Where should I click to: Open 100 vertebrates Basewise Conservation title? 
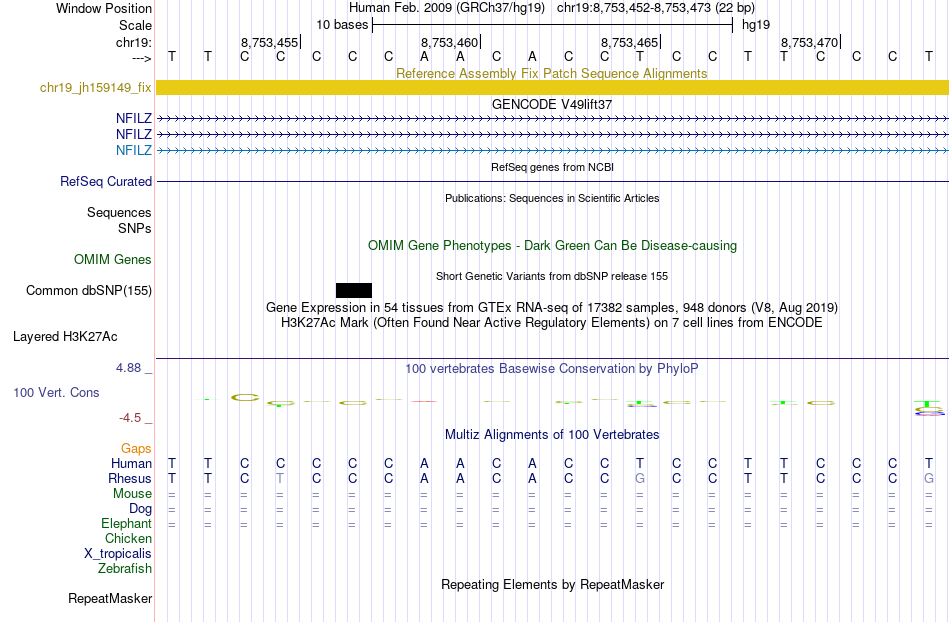(x=552, y=368)
